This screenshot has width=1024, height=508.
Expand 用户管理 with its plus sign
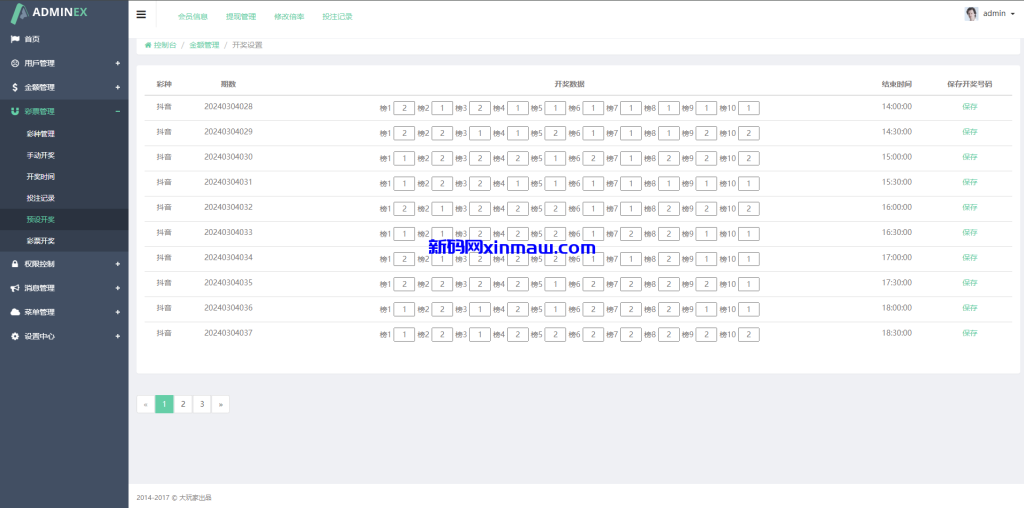117,63
